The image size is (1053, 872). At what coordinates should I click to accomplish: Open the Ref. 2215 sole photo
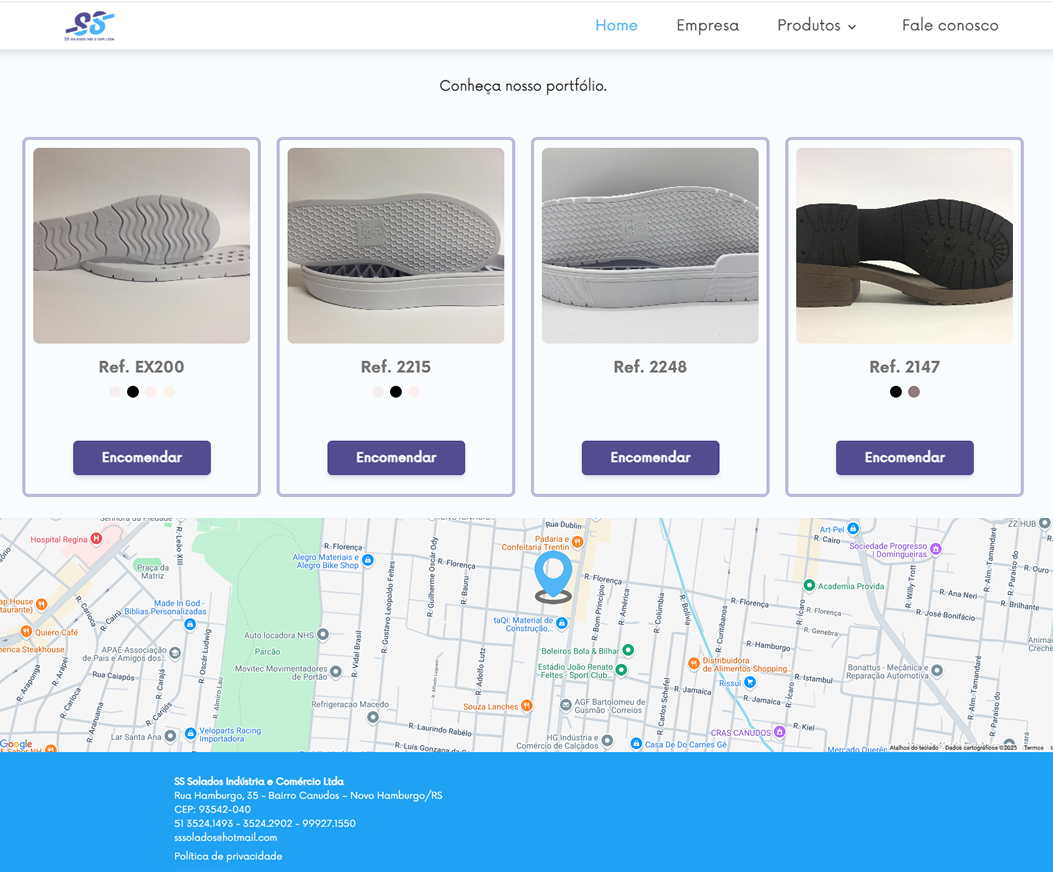pos(396,245)
